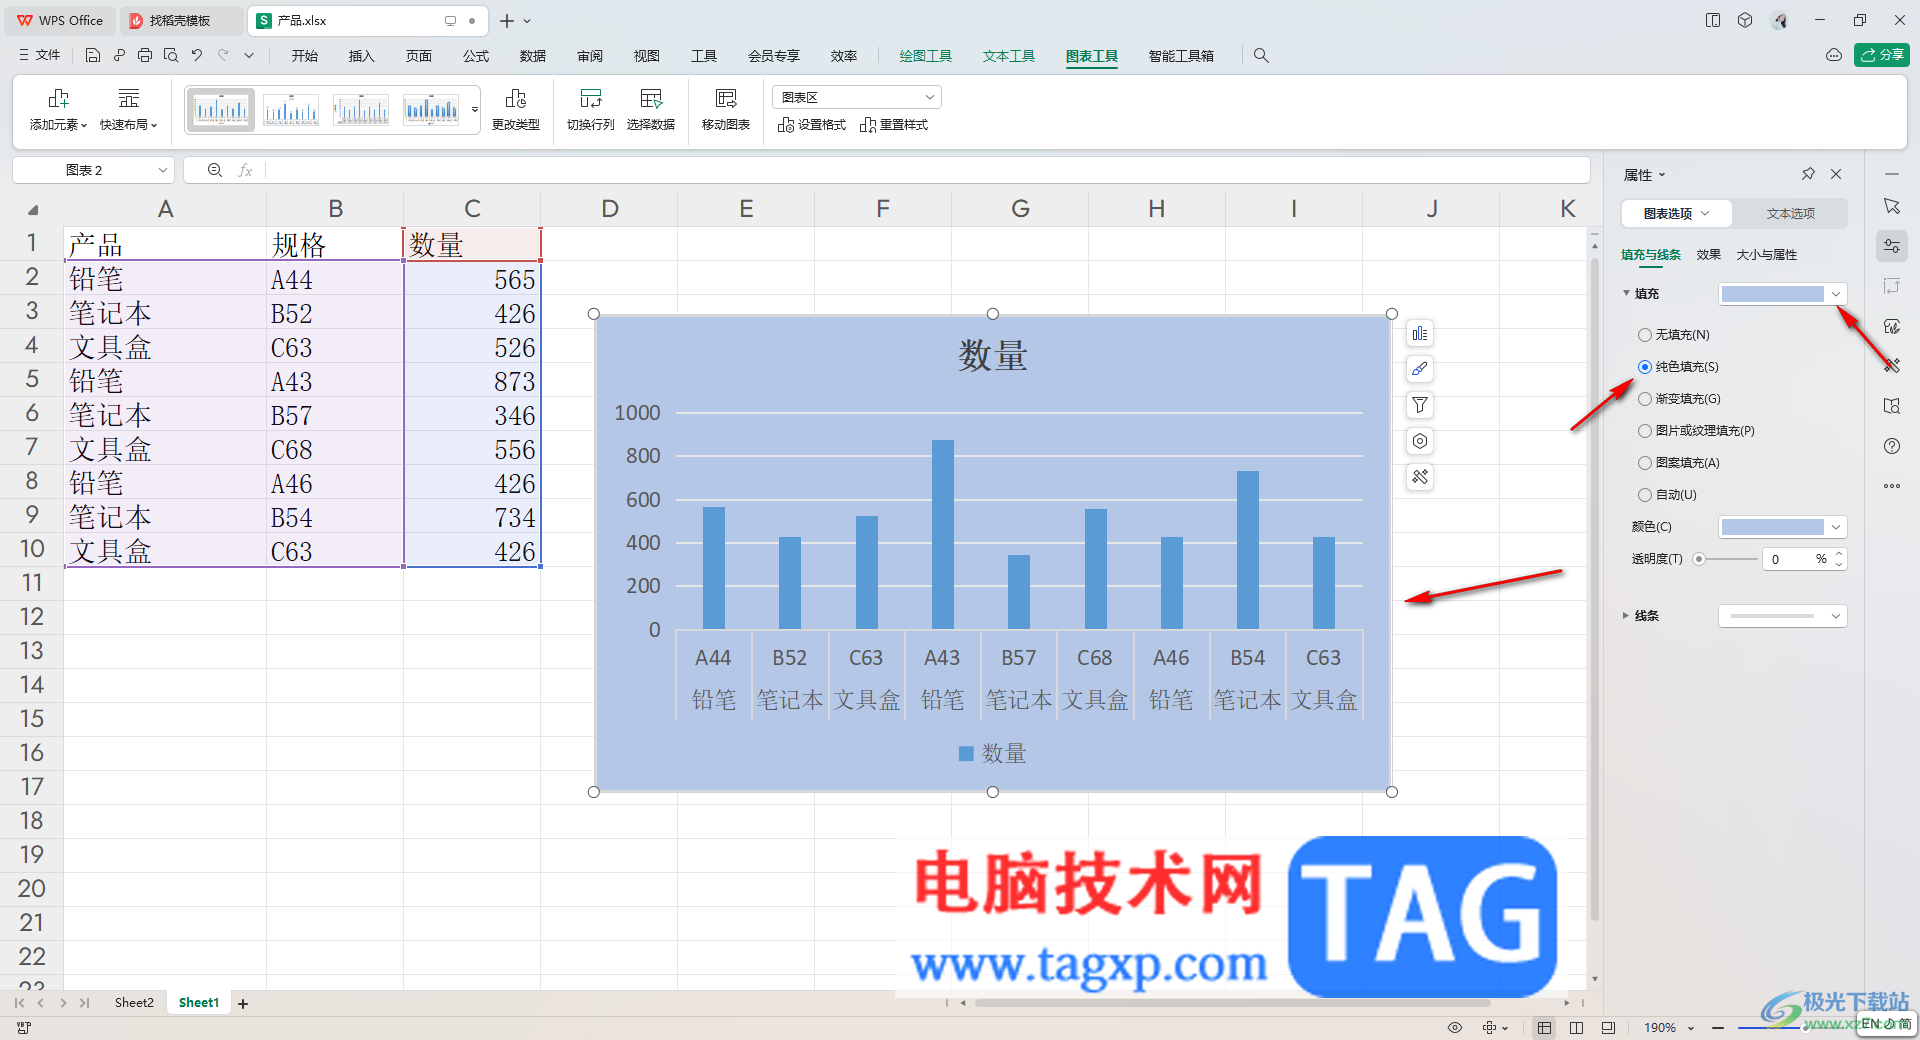
Task: Click Move Chart (移动图表) icon
Action: click(x=726, y=110)
